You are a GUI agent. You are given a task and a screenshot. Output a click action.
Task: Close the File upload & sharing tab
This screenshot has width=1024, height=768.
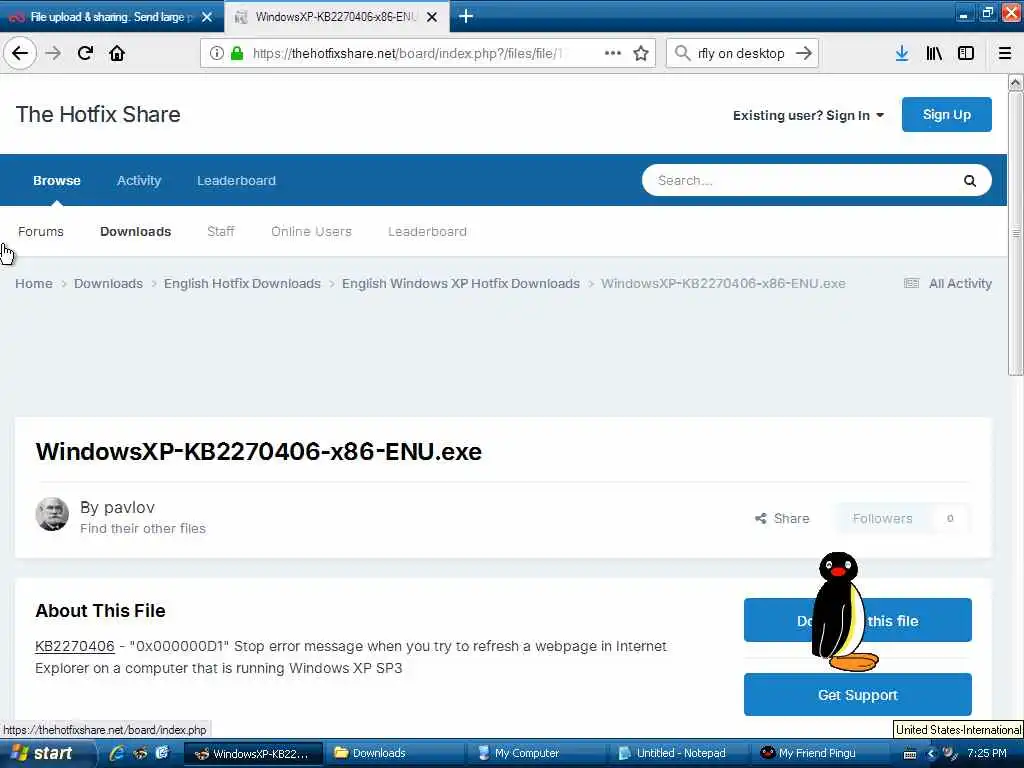tap(207, 17)
